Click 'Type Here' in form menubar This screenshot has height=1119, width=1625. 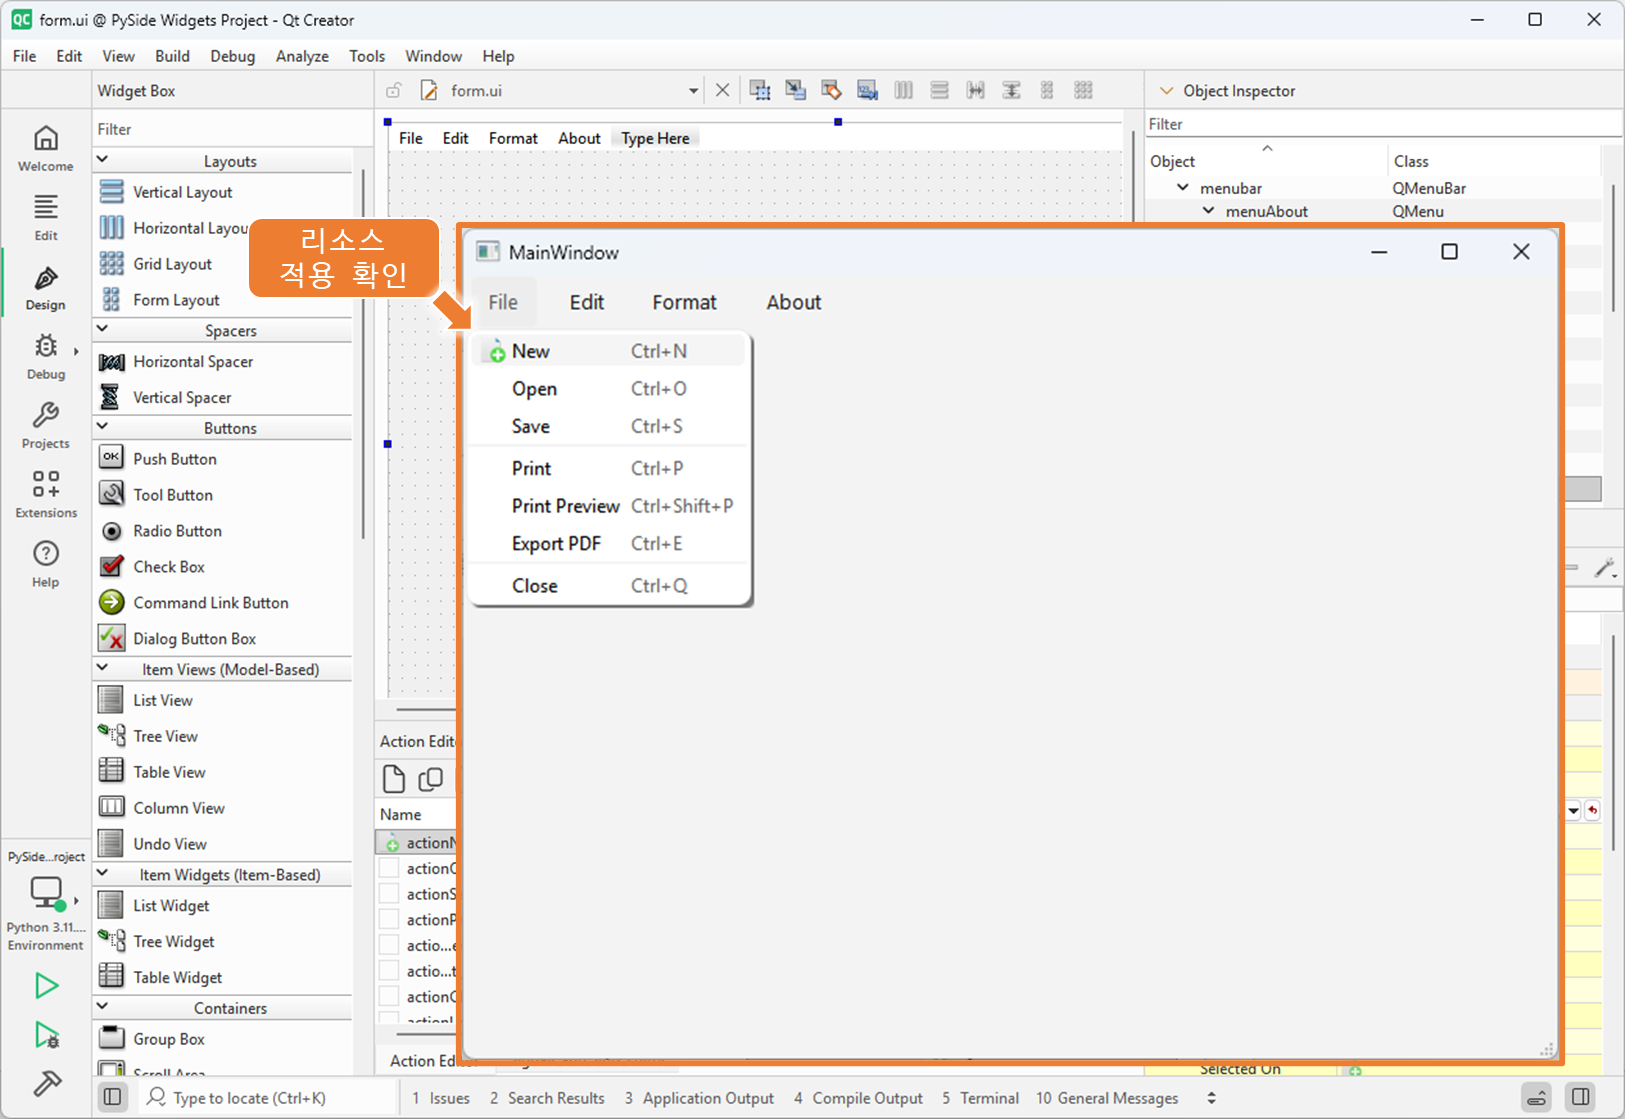coord(655,138)
